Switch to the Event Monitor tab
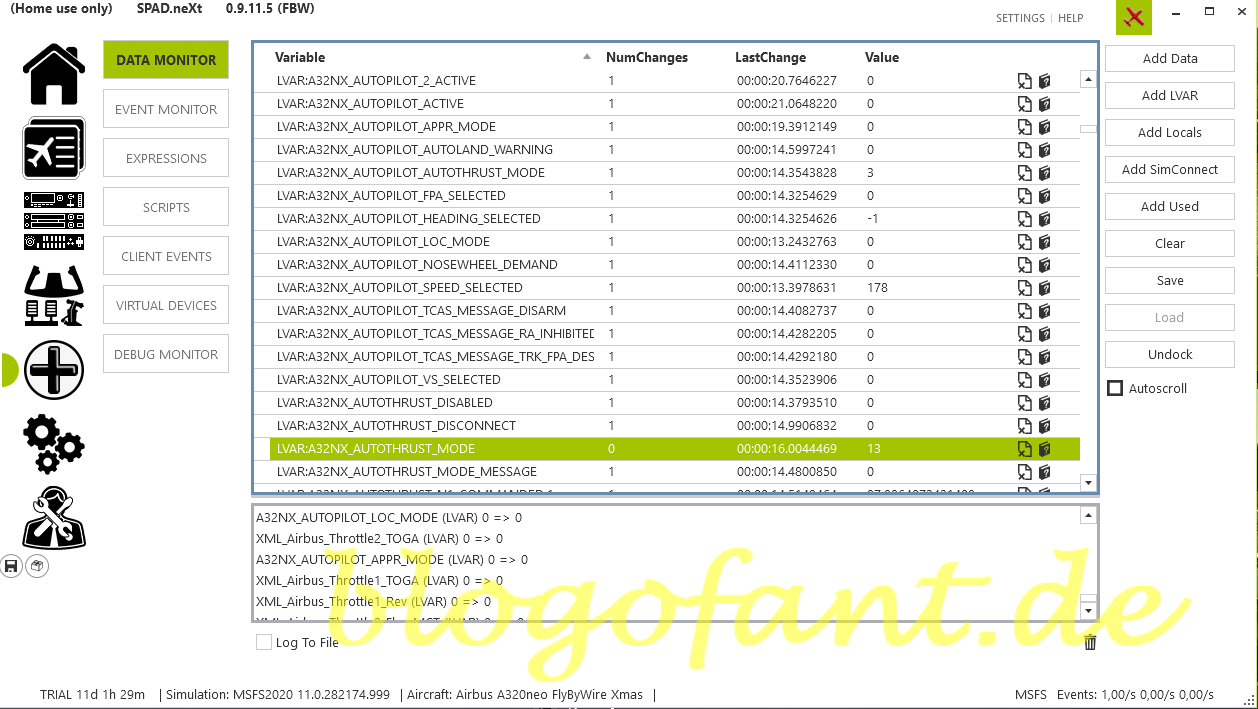This screenshot has height=709, width=1258. pyautogui.click(x=166, y=109)
